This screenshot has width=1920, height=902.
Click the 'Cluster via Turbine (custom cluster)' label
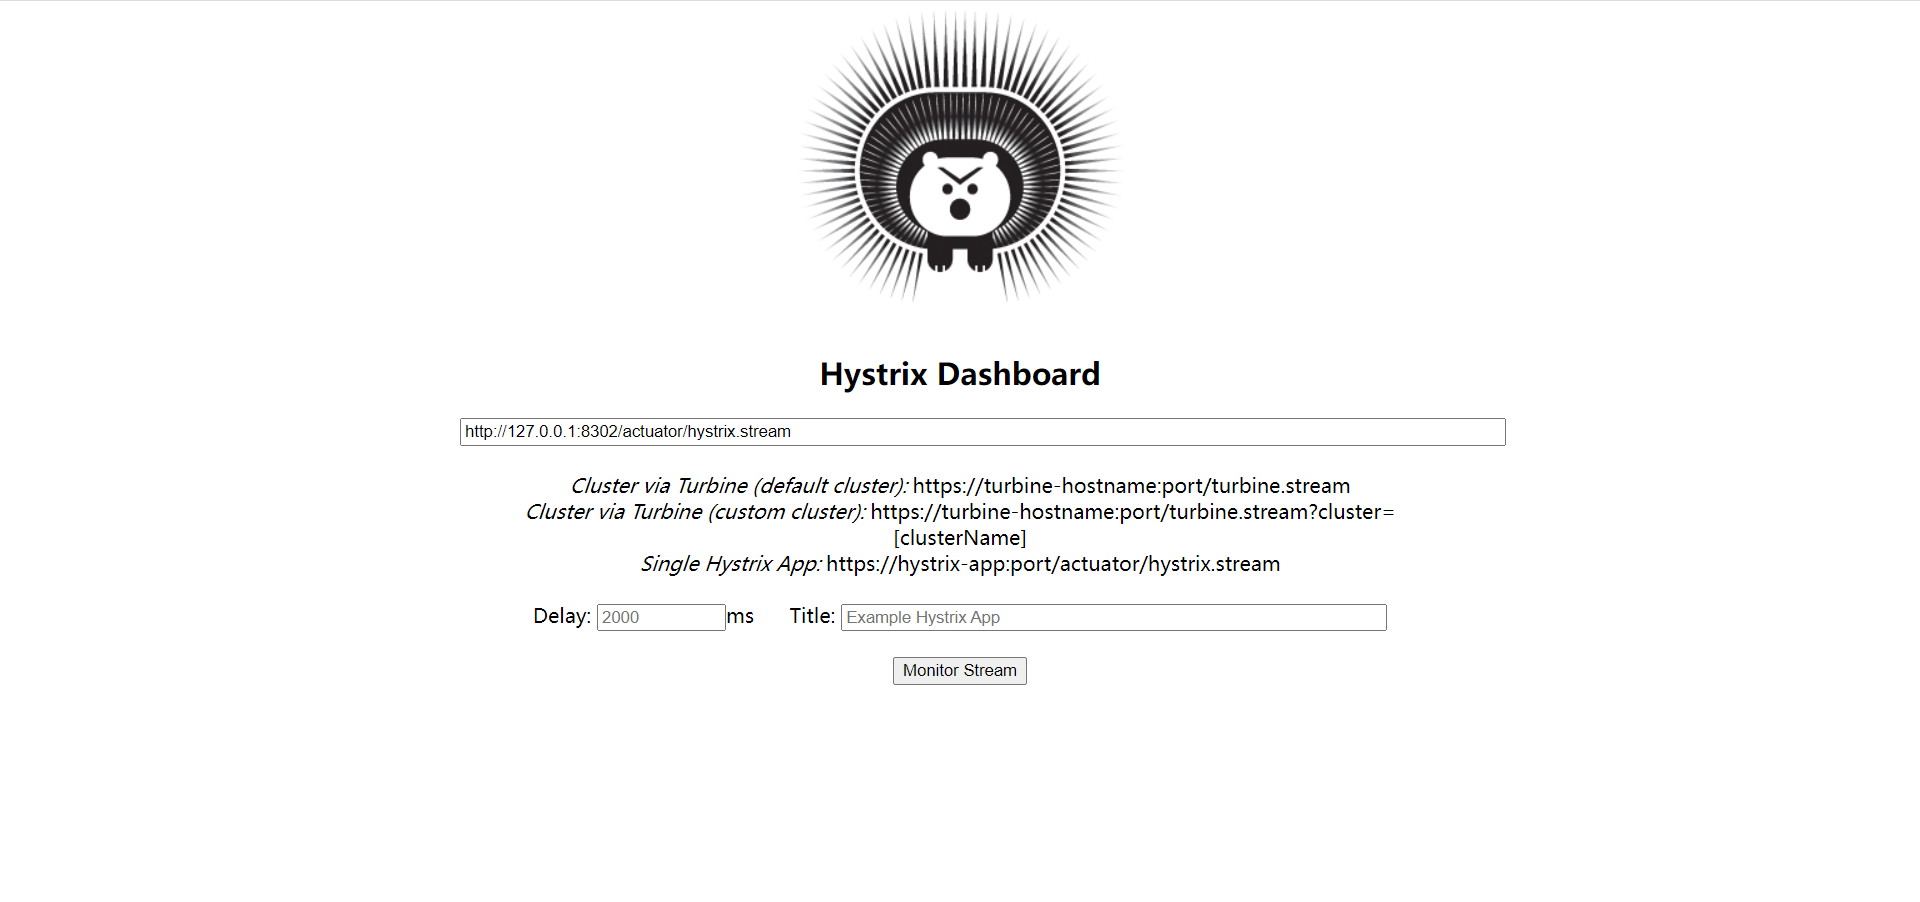pos(695,512)
